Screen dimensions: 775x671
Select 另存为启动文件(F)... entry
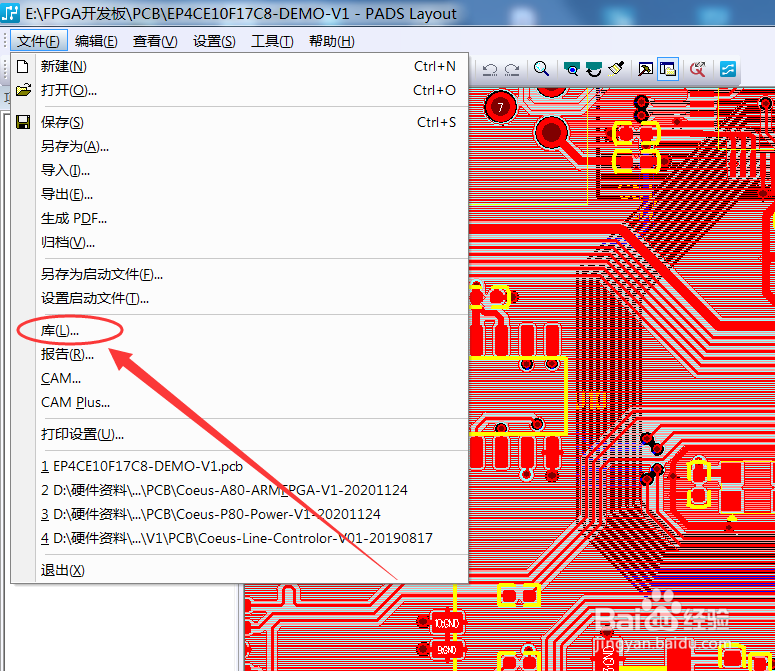tap(240, 274)
